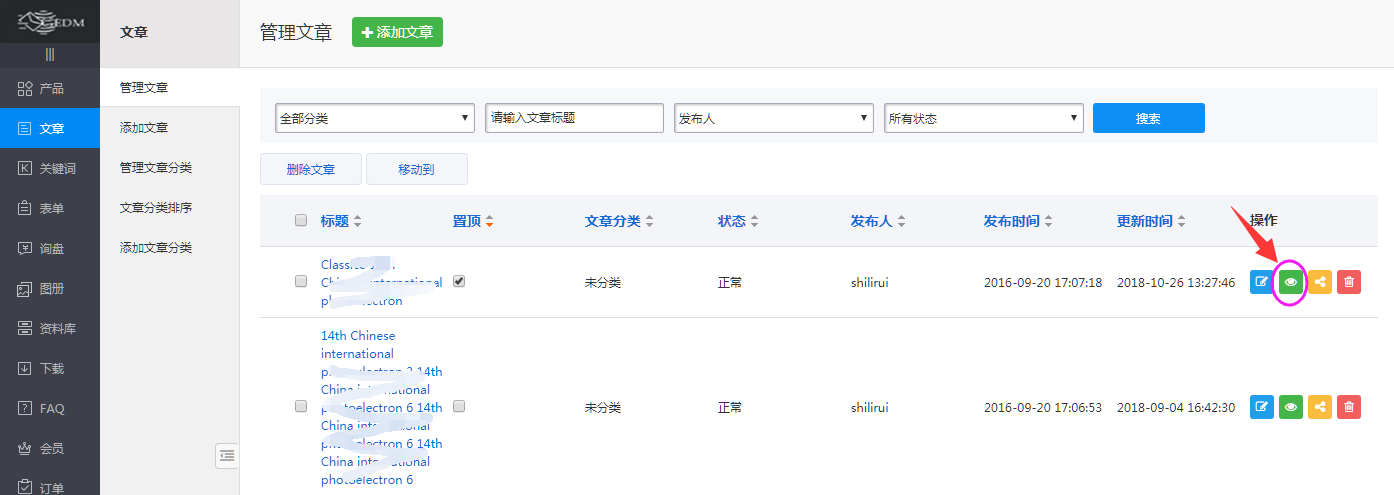The height and width of the screenshot is (495, 1394).
Task: Click the submenu collapse icon
Action: point(227,456)
